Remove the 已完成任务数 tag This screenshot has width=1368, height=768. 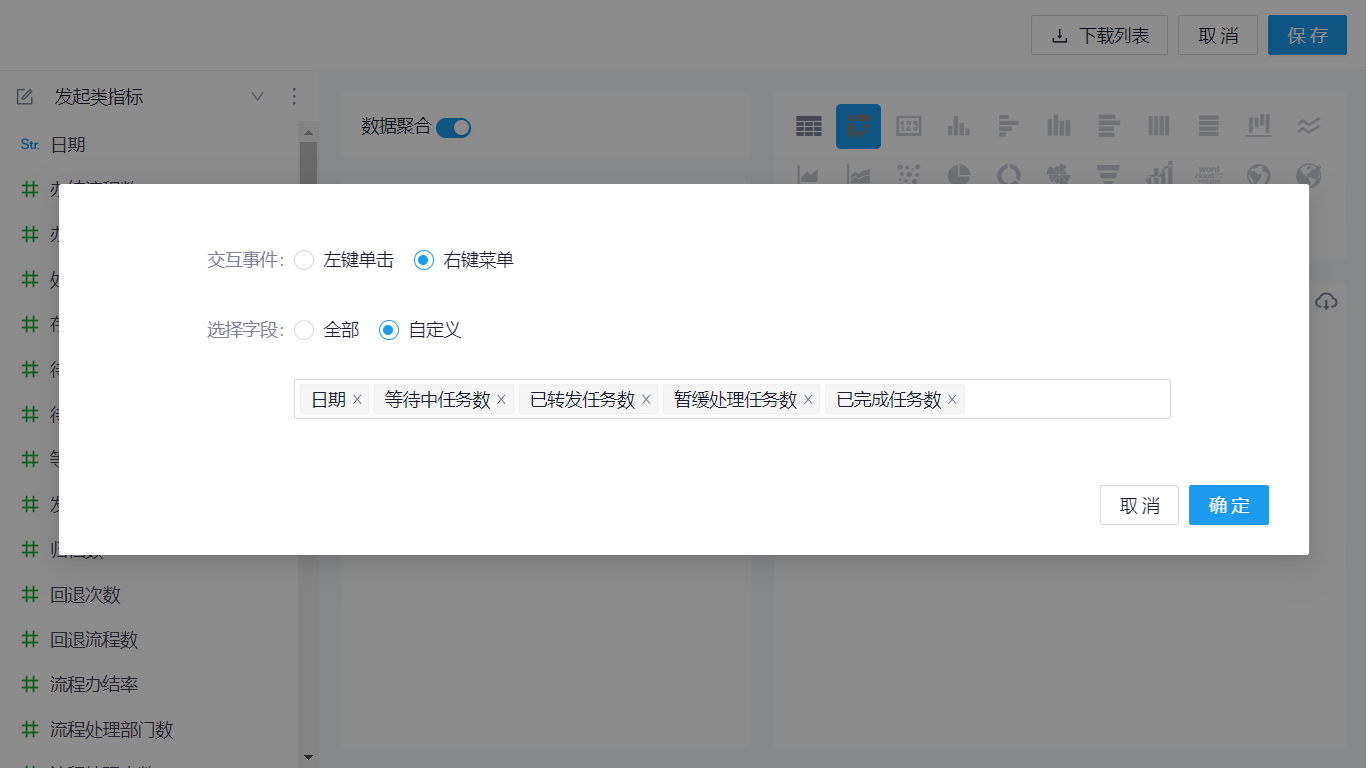tap(952, 400)
